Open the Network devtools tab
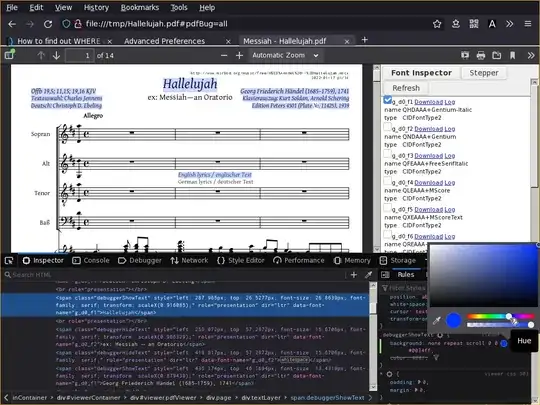Image resolution: width=540 pixels, height=405 pixels. point(189,261)
